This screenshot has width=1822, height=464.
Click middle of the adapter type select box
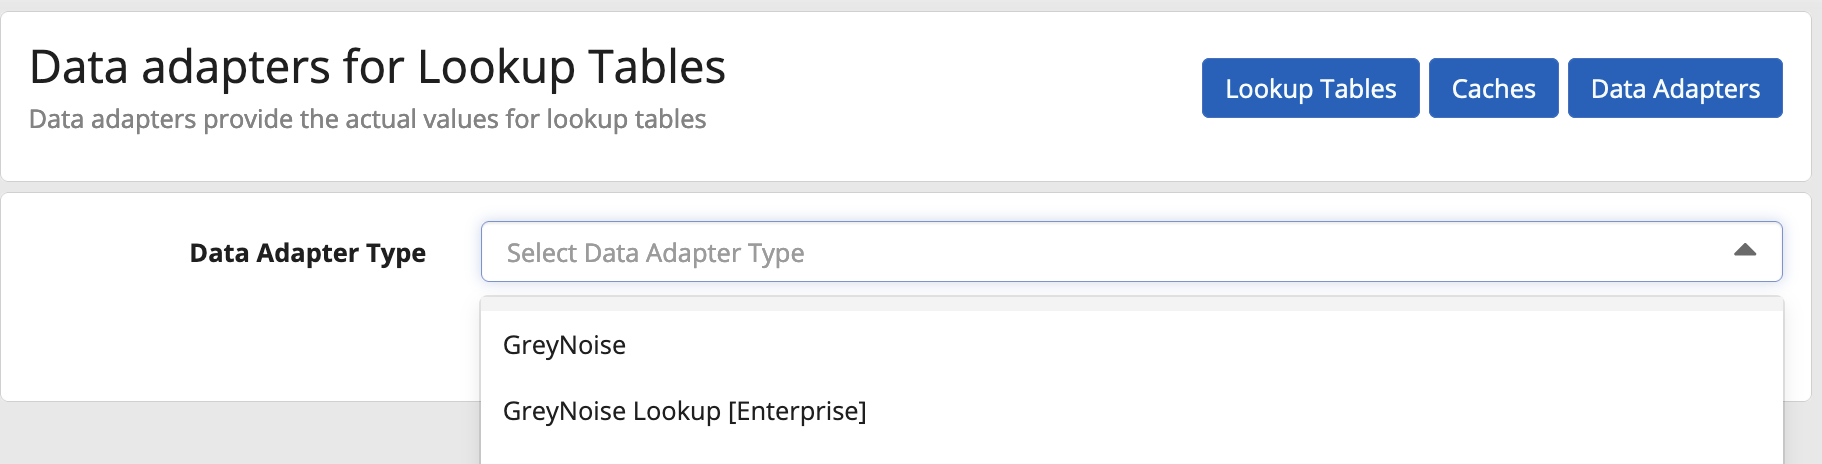click(1130, 252)
